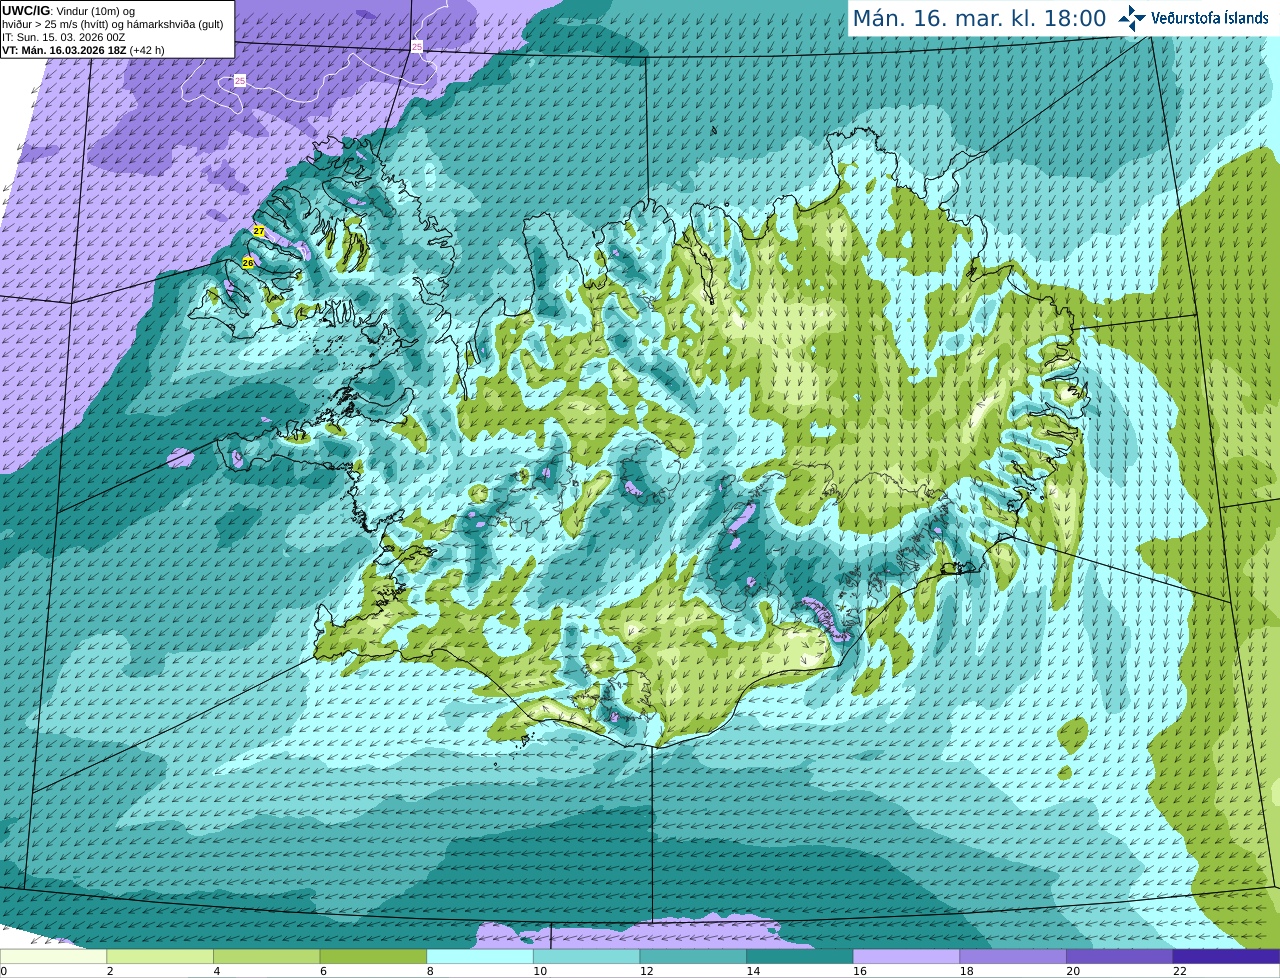Select the 8–10 m/s light cyan legend swatch
The width and height of the screenshot is (1280, 978).
click(x=480, y=956)
